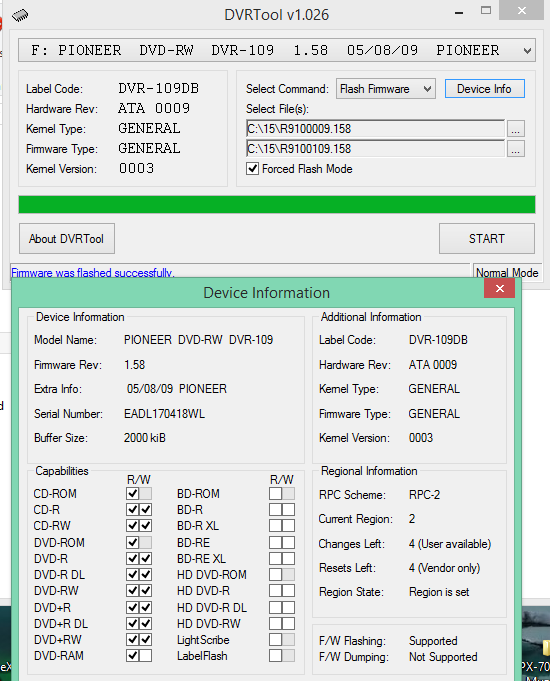Expand the Select Command combo box
This screenshot has height=681, width=550.
click(385, 89)
